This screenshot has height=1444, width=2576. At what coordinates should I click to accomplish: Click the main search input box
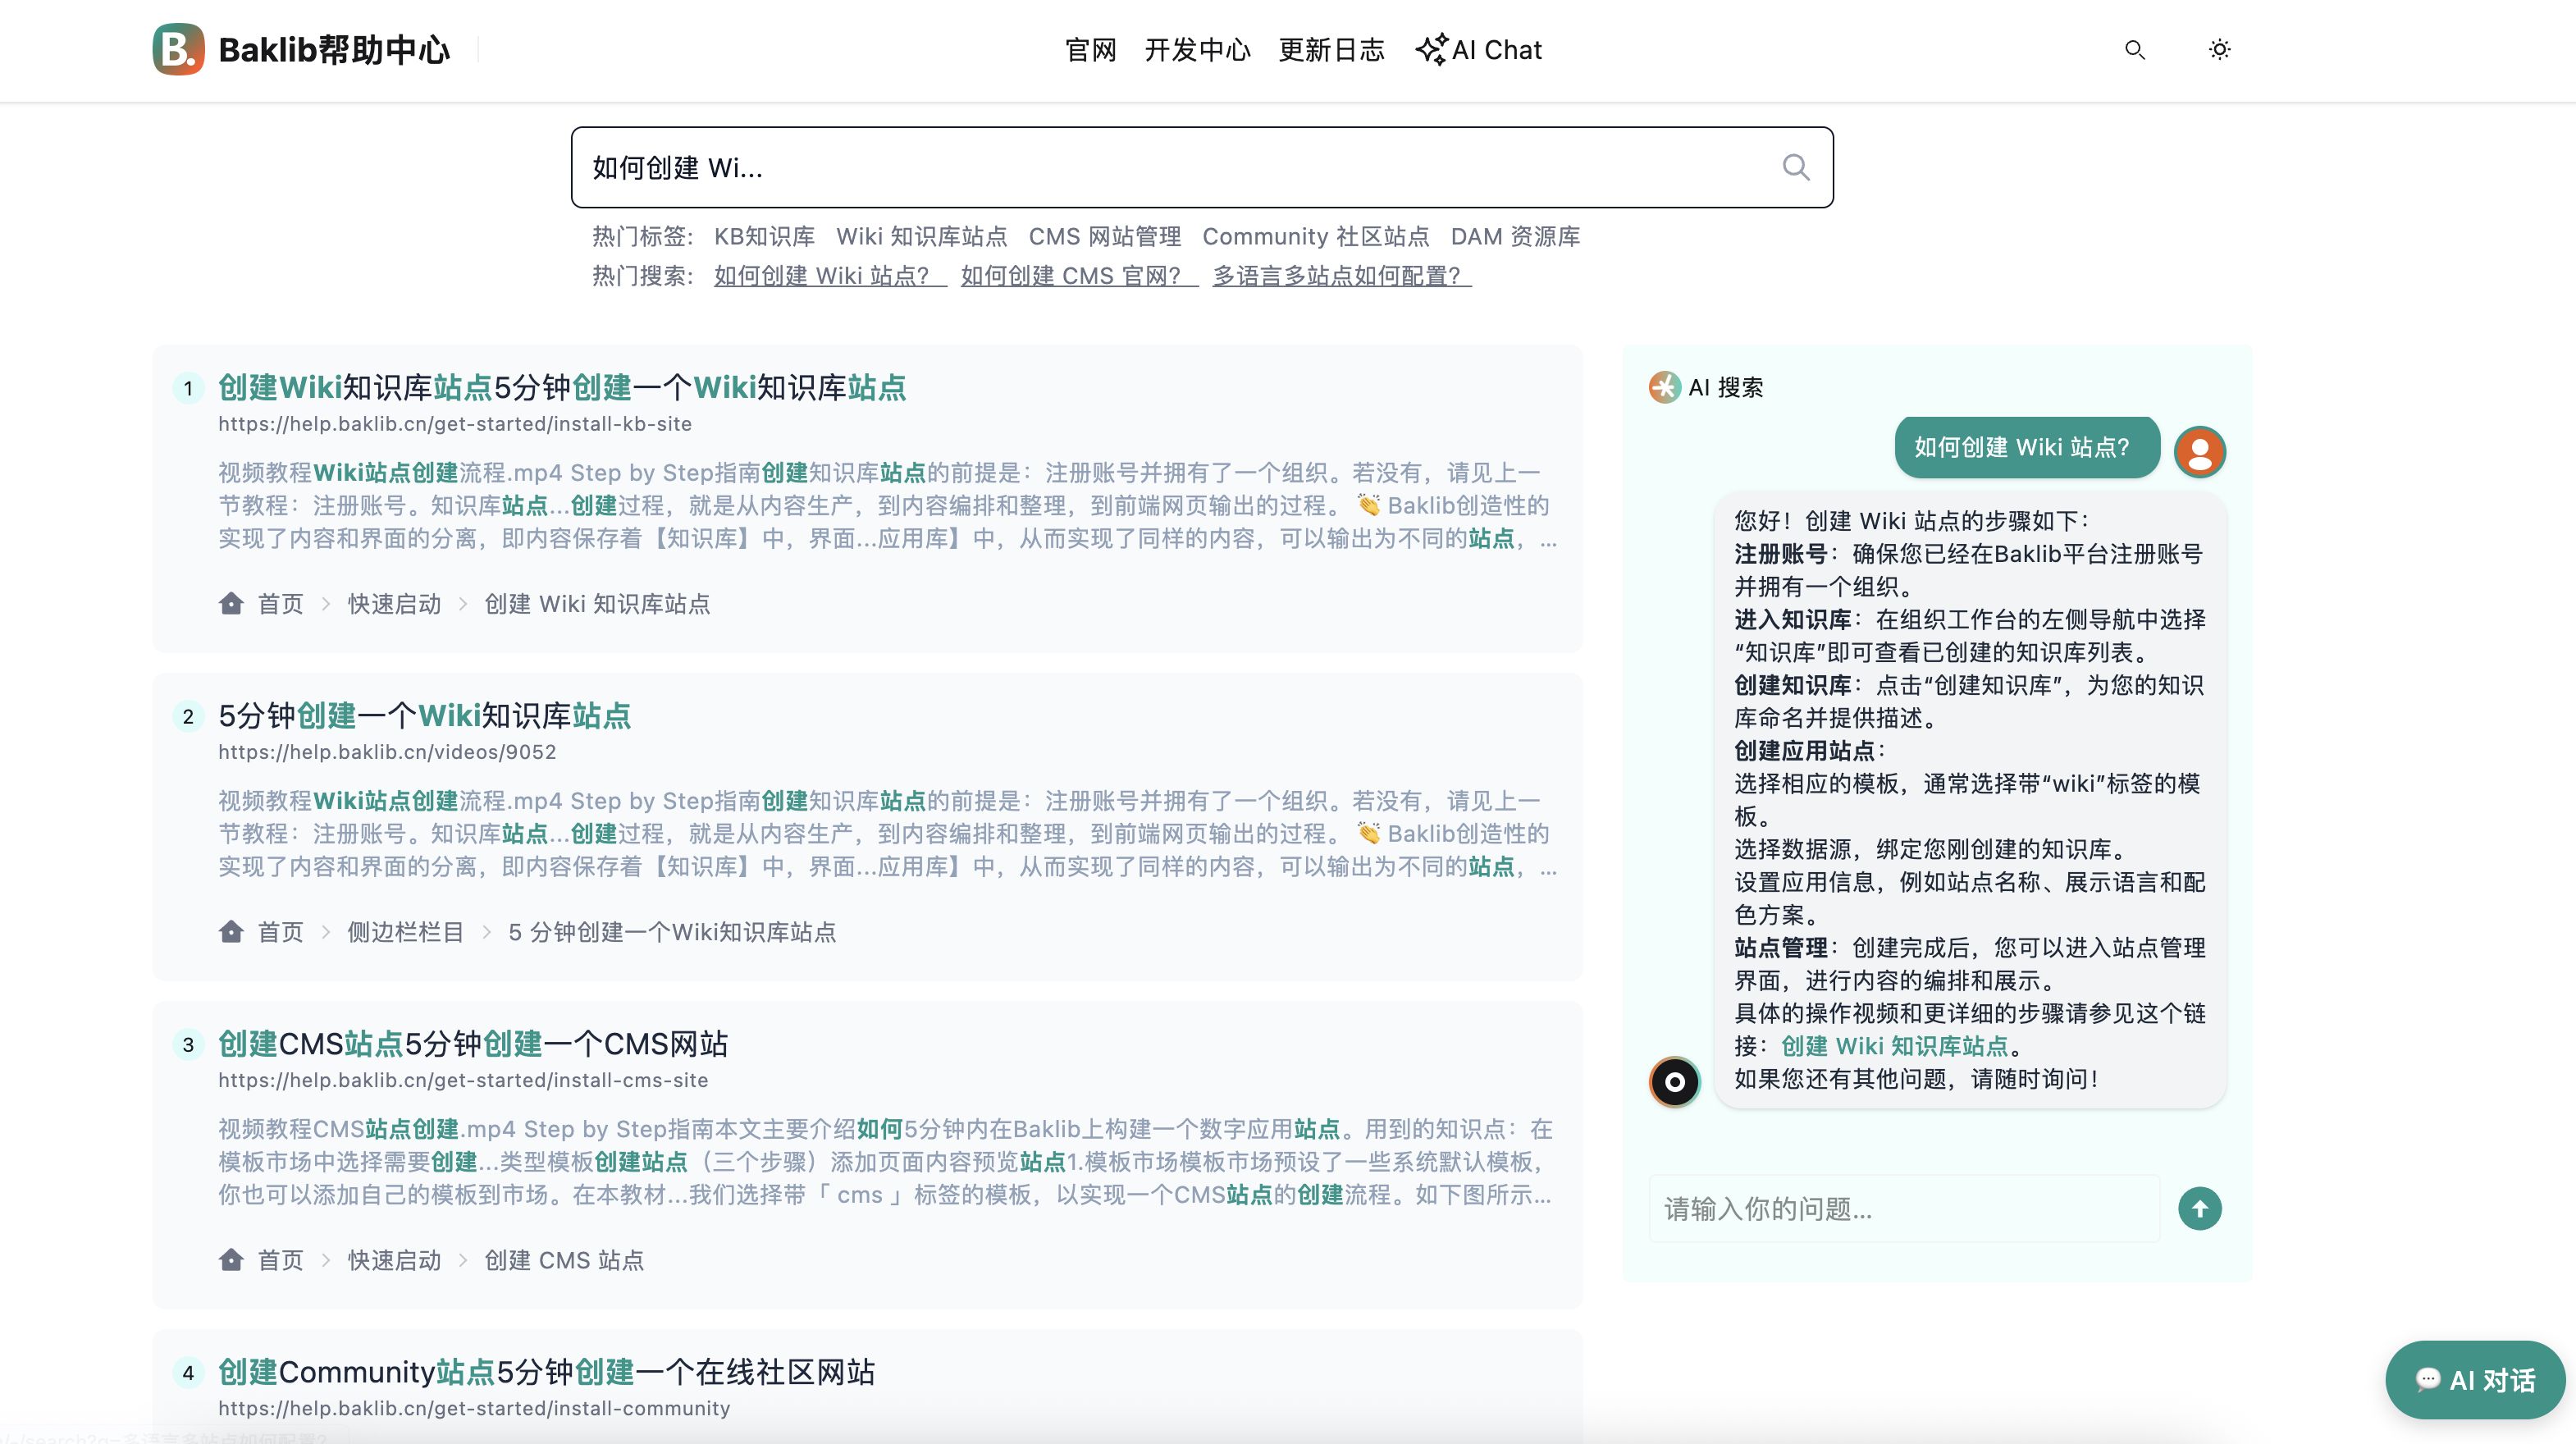[x=1150, y=167]
